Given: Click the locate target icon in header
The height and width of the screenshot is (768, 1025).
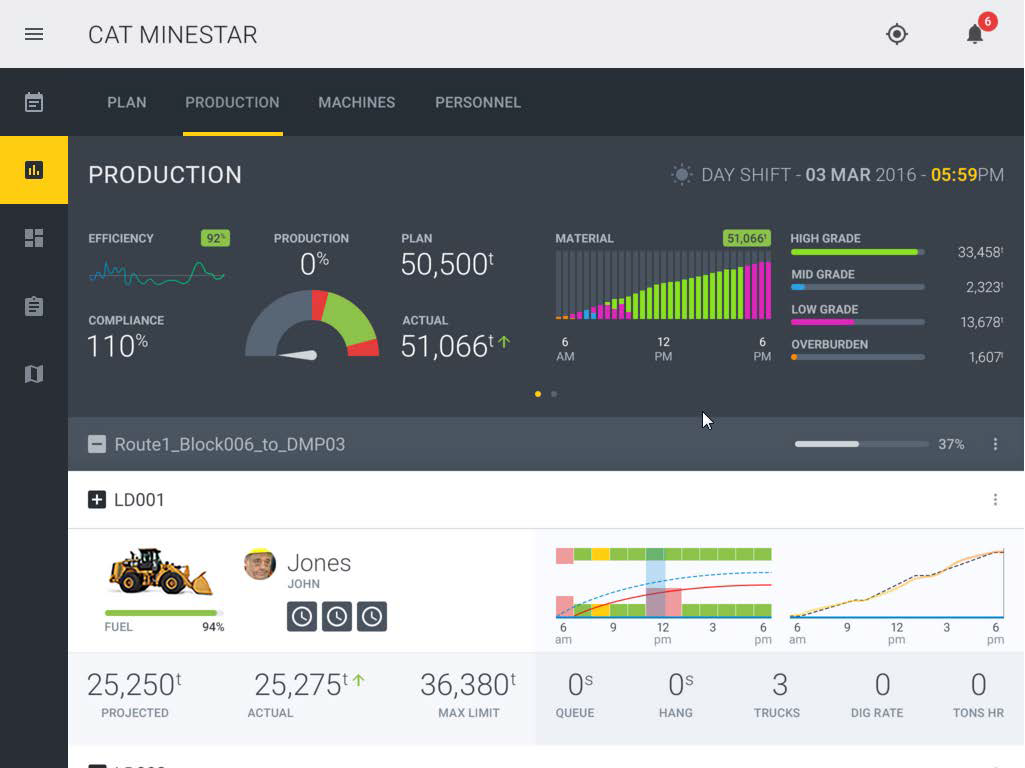Looking at the screenshot, I should [897, 34].
